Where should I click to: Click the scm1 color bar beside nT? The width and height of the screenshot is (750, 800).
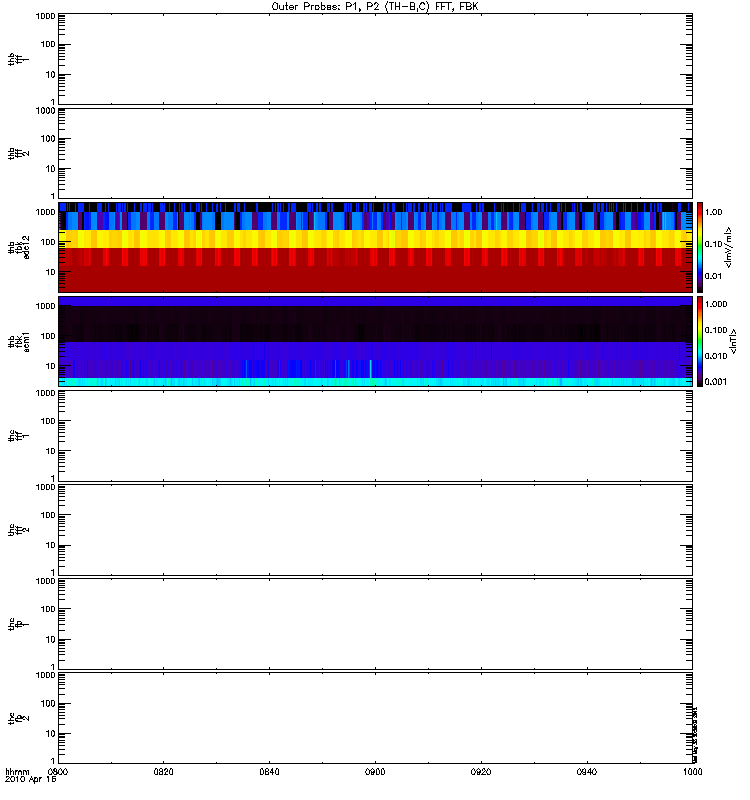(700, 341)
